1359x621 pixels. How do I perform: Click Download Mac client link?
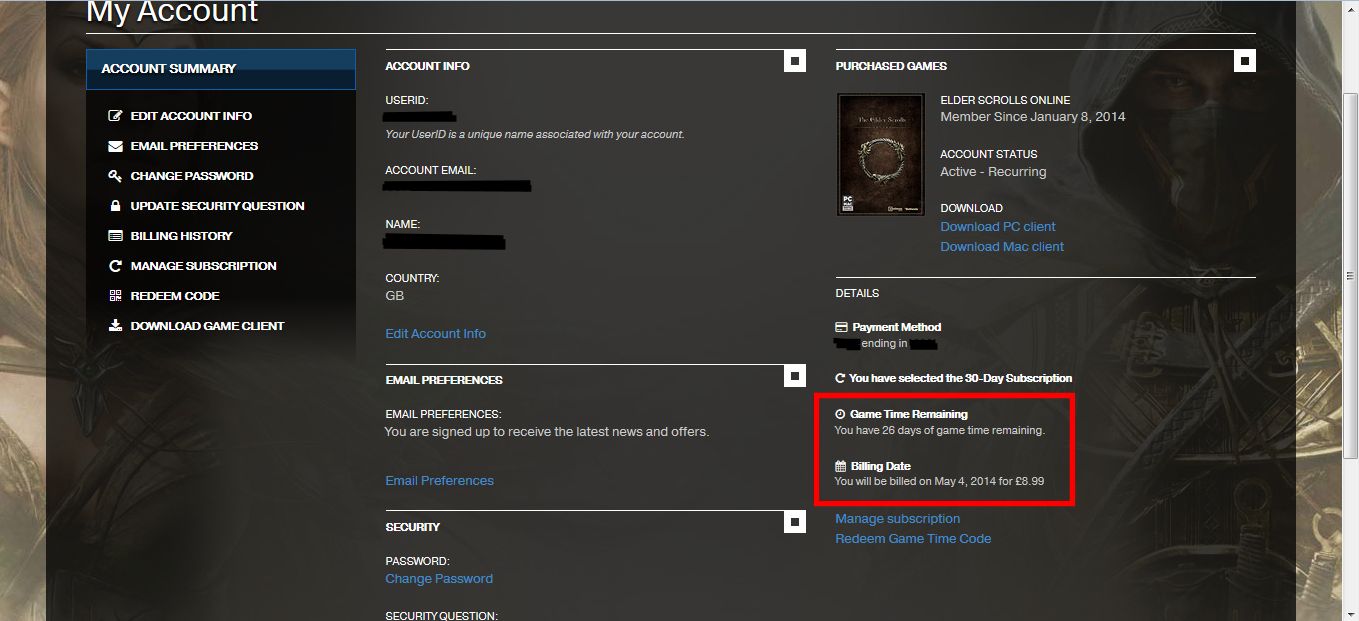tap(1001, 247)
